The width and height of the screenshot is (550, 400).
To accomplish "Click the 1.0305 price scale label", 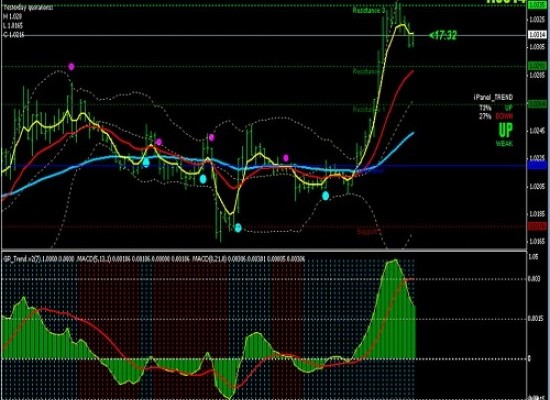I will [x=537, y=46].
